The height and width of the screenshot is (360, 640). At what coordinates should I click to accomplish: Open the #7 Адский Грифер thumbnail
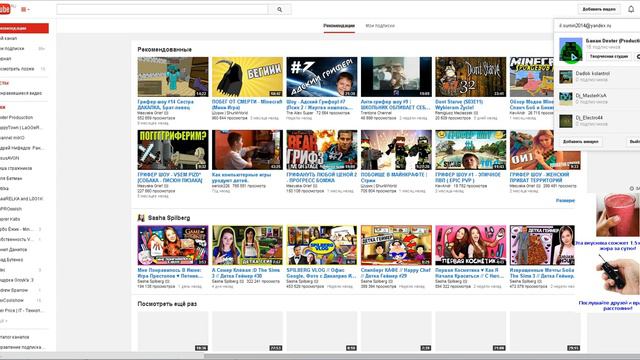pyautogui.click(x=322, y=77)
